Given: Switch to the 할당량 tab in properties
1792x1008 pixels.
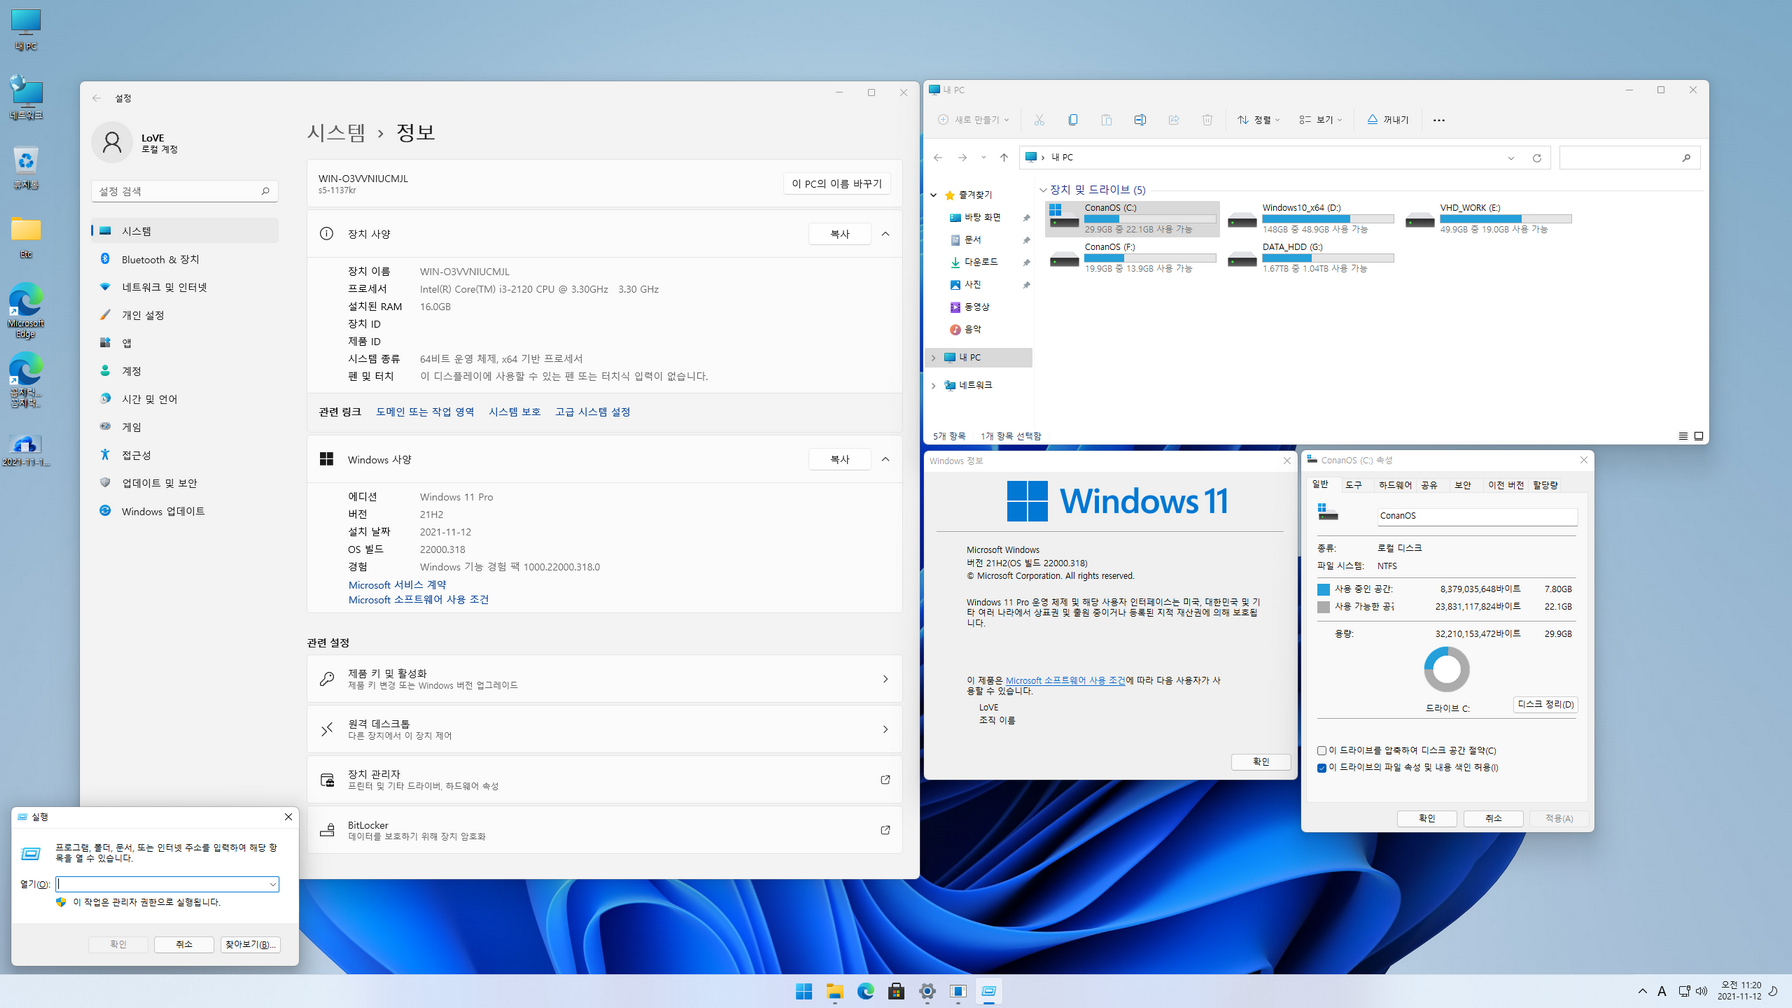Looking at the screenshot, I should (x=1545, y=485).
